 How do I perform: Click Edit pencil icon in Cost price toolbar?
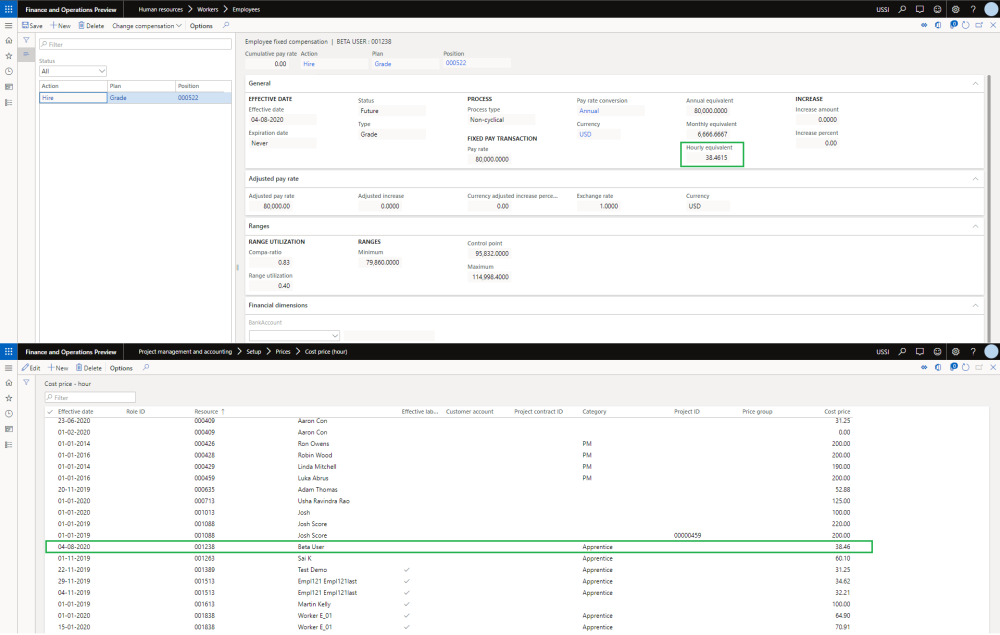pos(25,368)
